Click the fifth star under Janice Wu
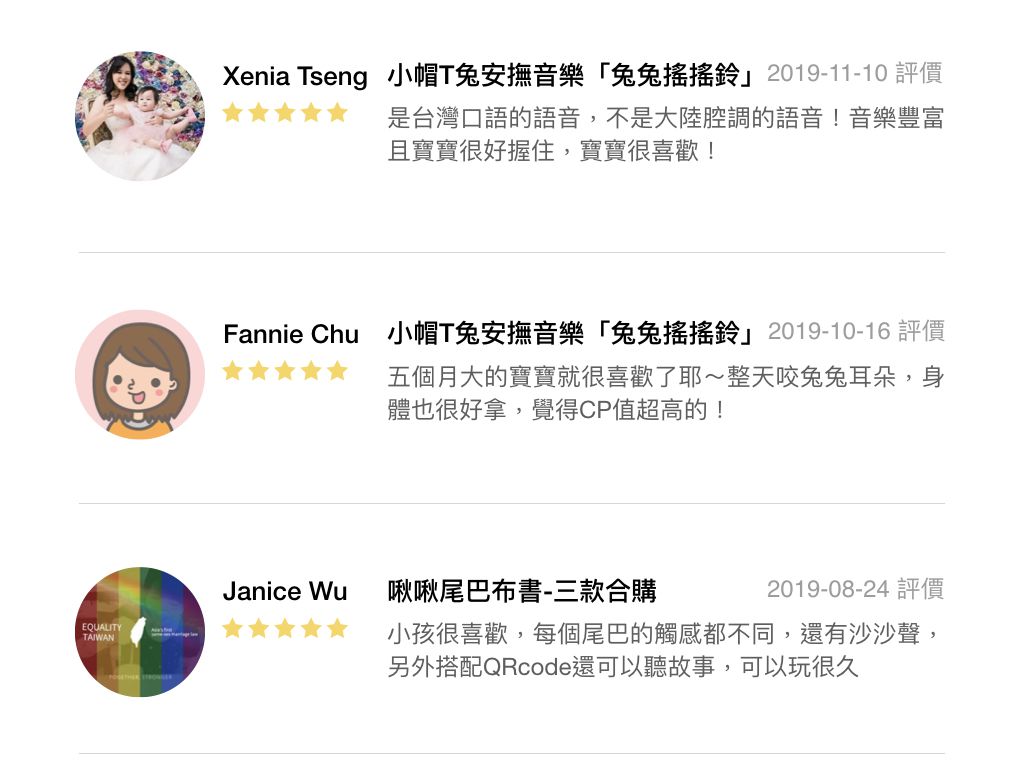The image size is (1024, 768). tap(337, 628)
